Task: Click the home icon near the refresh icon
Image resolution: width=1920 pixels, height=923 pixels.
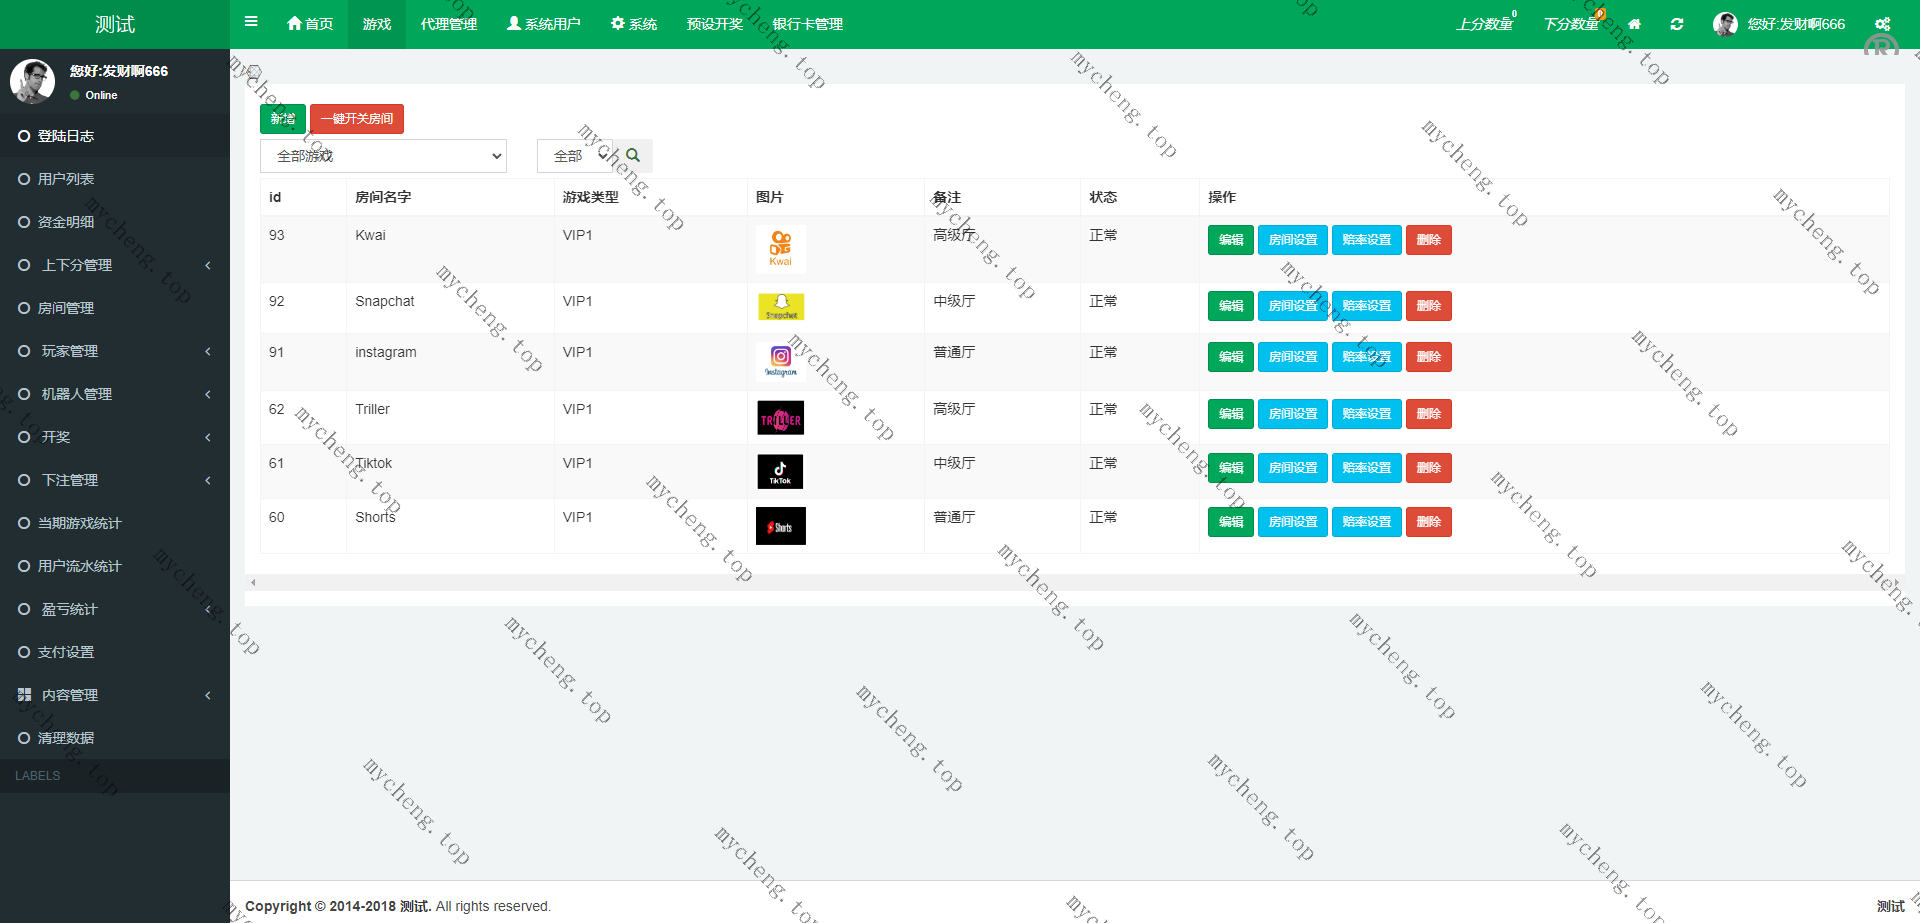Action: [x=1634, y=24]
